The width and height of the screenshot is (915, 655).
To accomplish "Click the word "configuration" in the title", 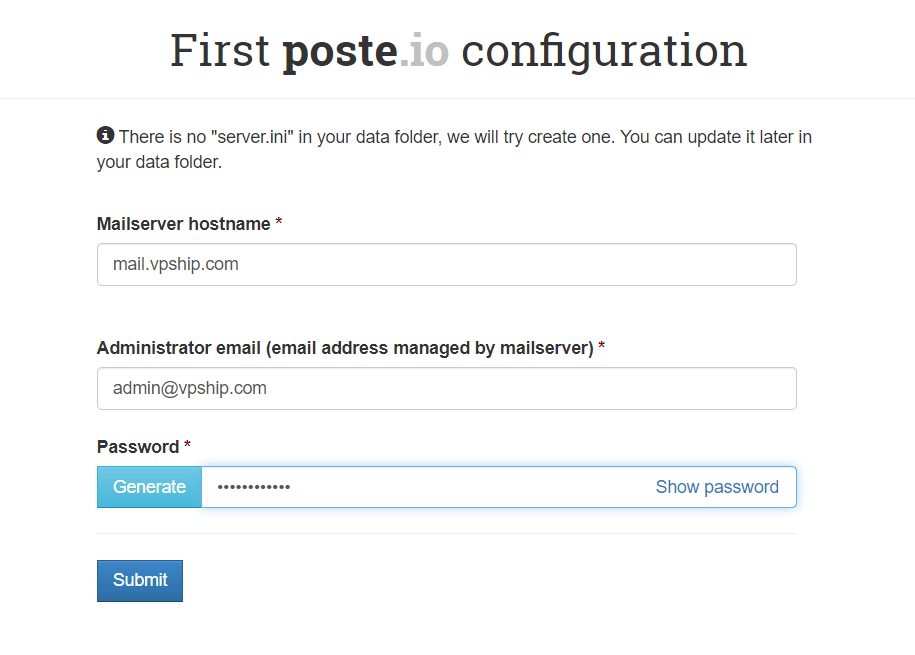I will pyautogui.click(x=604, y=51).
